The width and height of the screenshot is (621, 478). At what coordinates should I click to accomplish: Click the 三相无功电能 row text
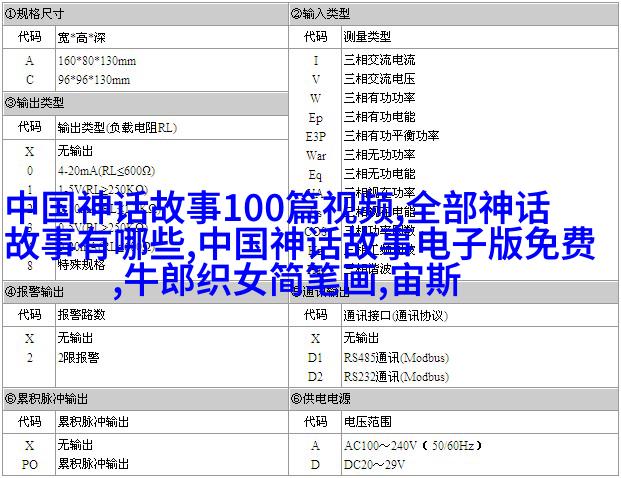379,174
